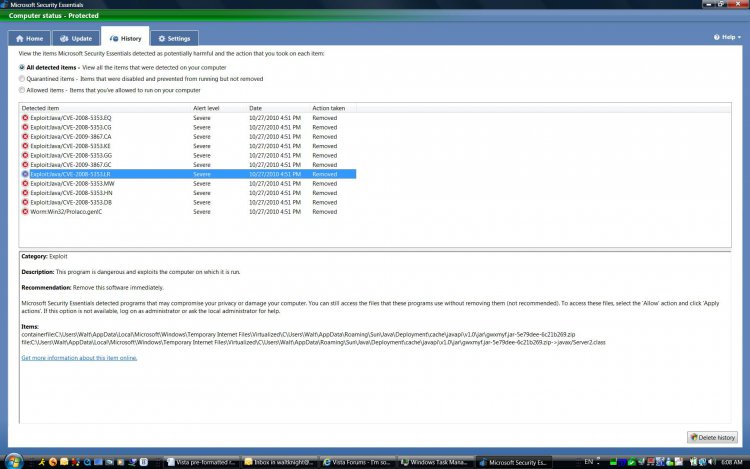Viewport: 750px width, 469px height.
Task: Switch to the Update tab
Action: click(x=76, y=38)
